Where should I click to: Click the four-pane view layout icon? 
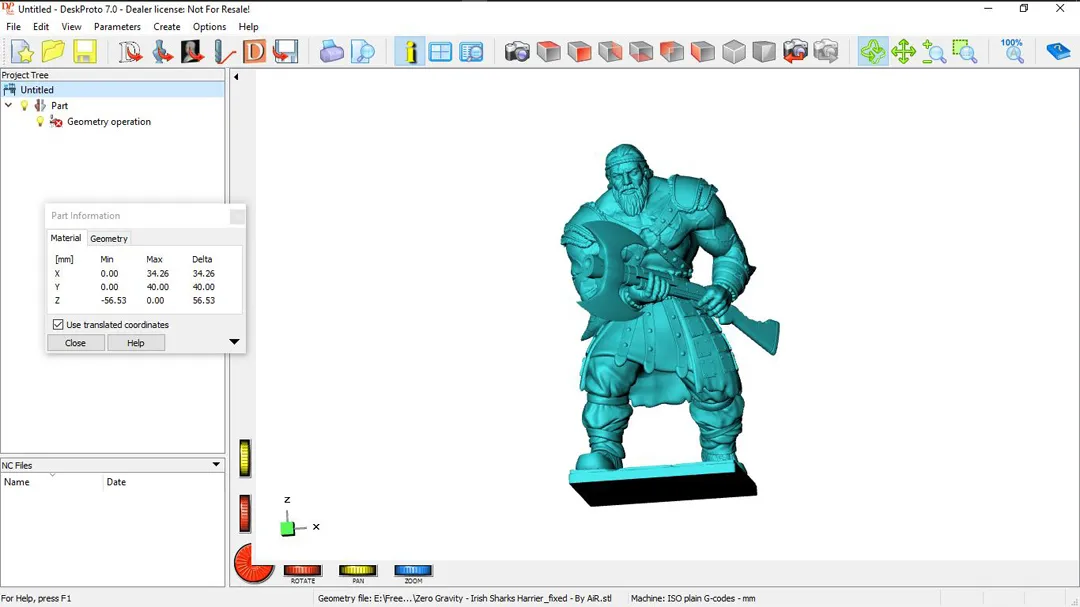click(440, 52)
